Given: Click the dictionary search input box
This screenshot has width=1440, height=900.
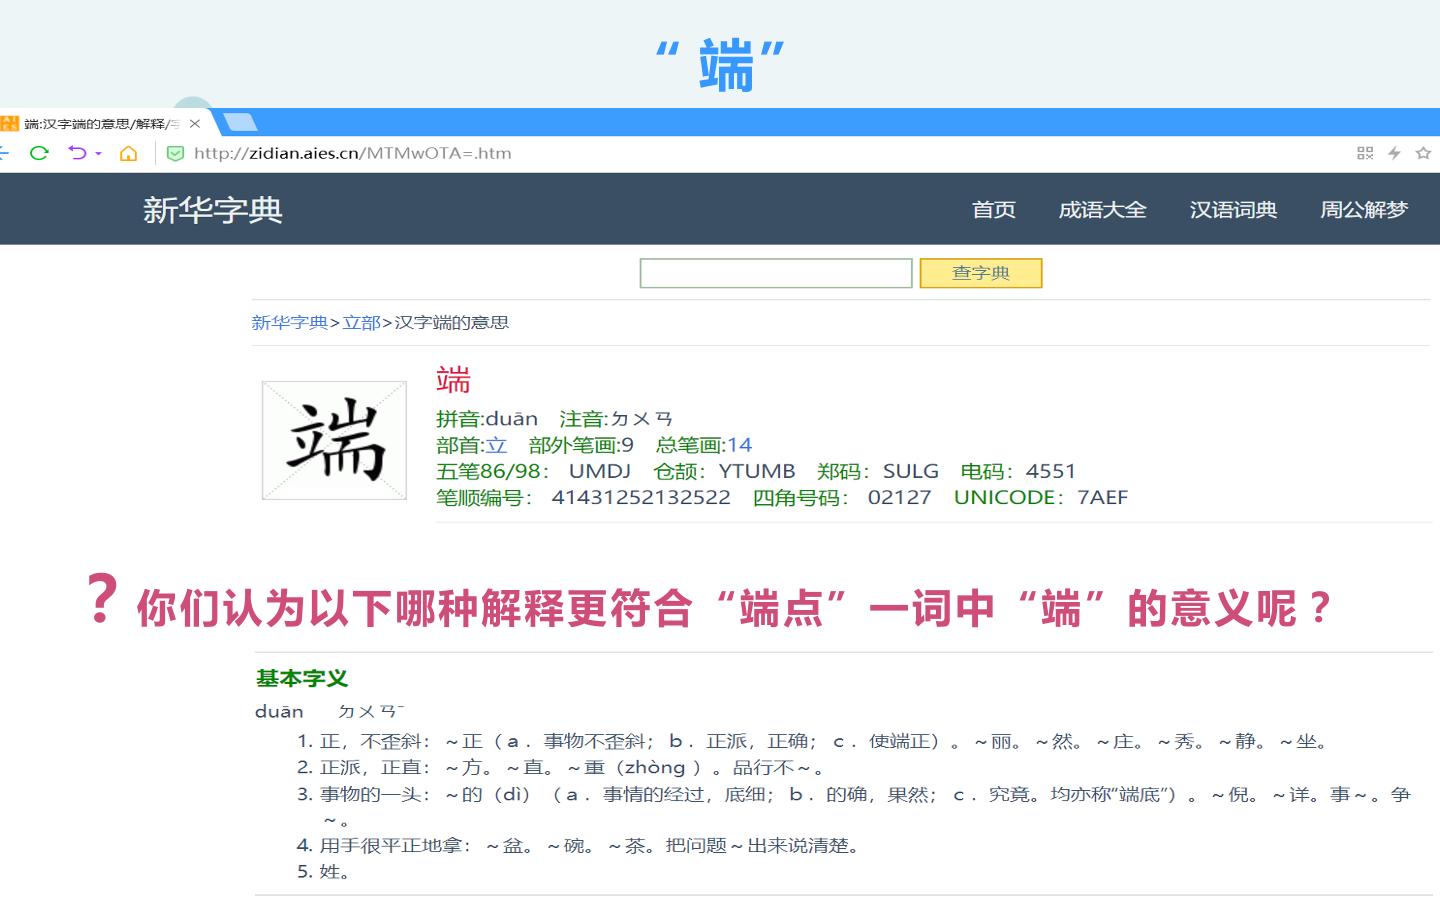Looking at the screenshot, I should [x=776, y=273].
